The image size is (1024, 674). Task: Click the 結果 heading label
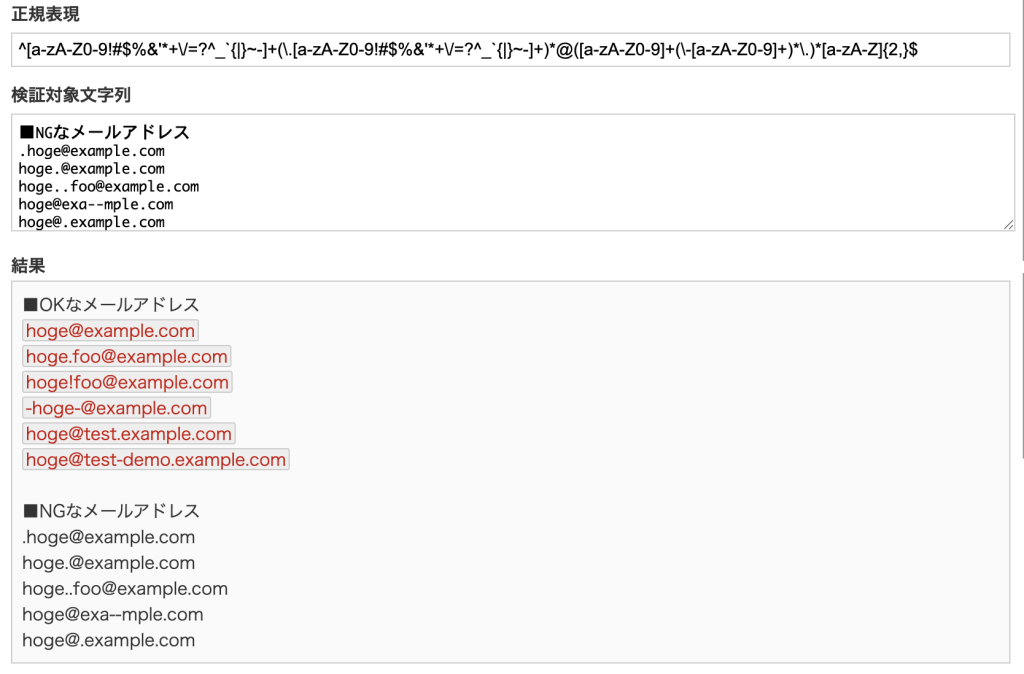point(27,265)
